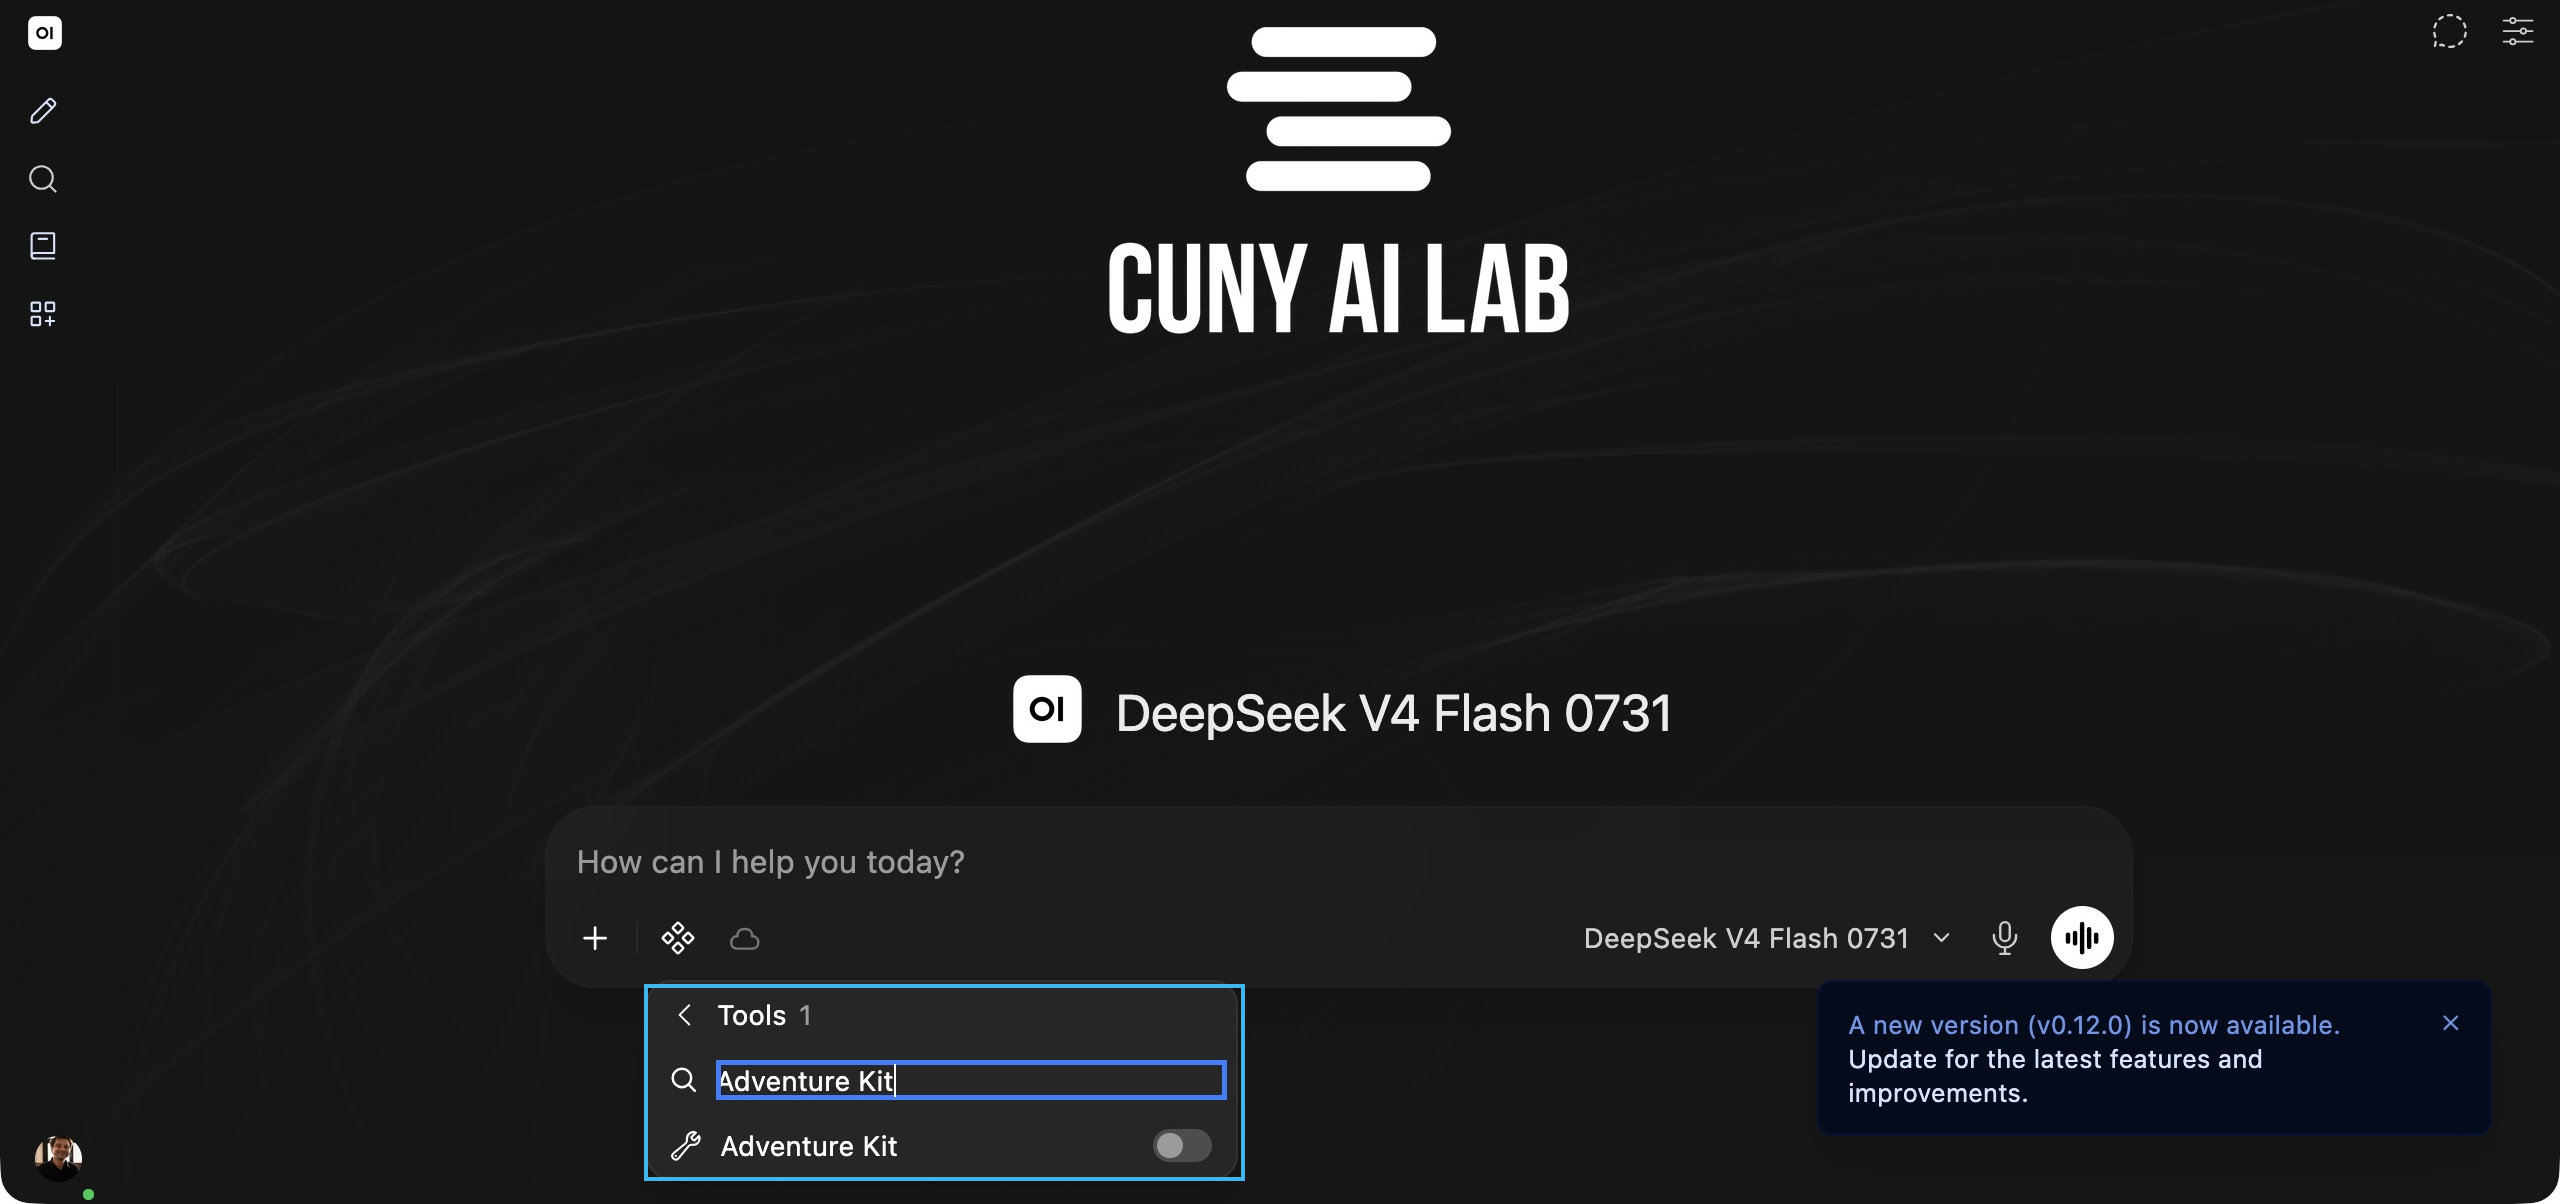Click the cloud icon in input bar
This screenshot has height=1204, width=2560.
745,939
